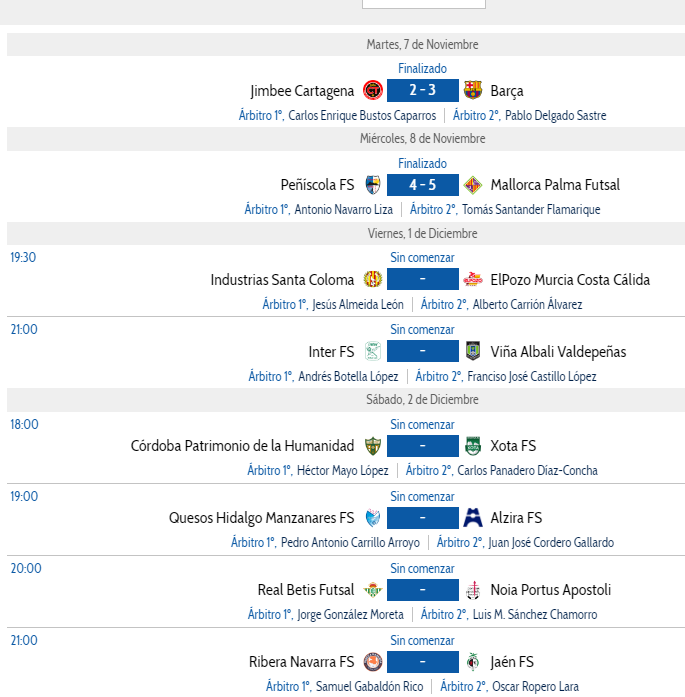Select the Real Betis Futsal crest
Image resolution: width=685 pixels, height=697 pixels.
[373, 589]
